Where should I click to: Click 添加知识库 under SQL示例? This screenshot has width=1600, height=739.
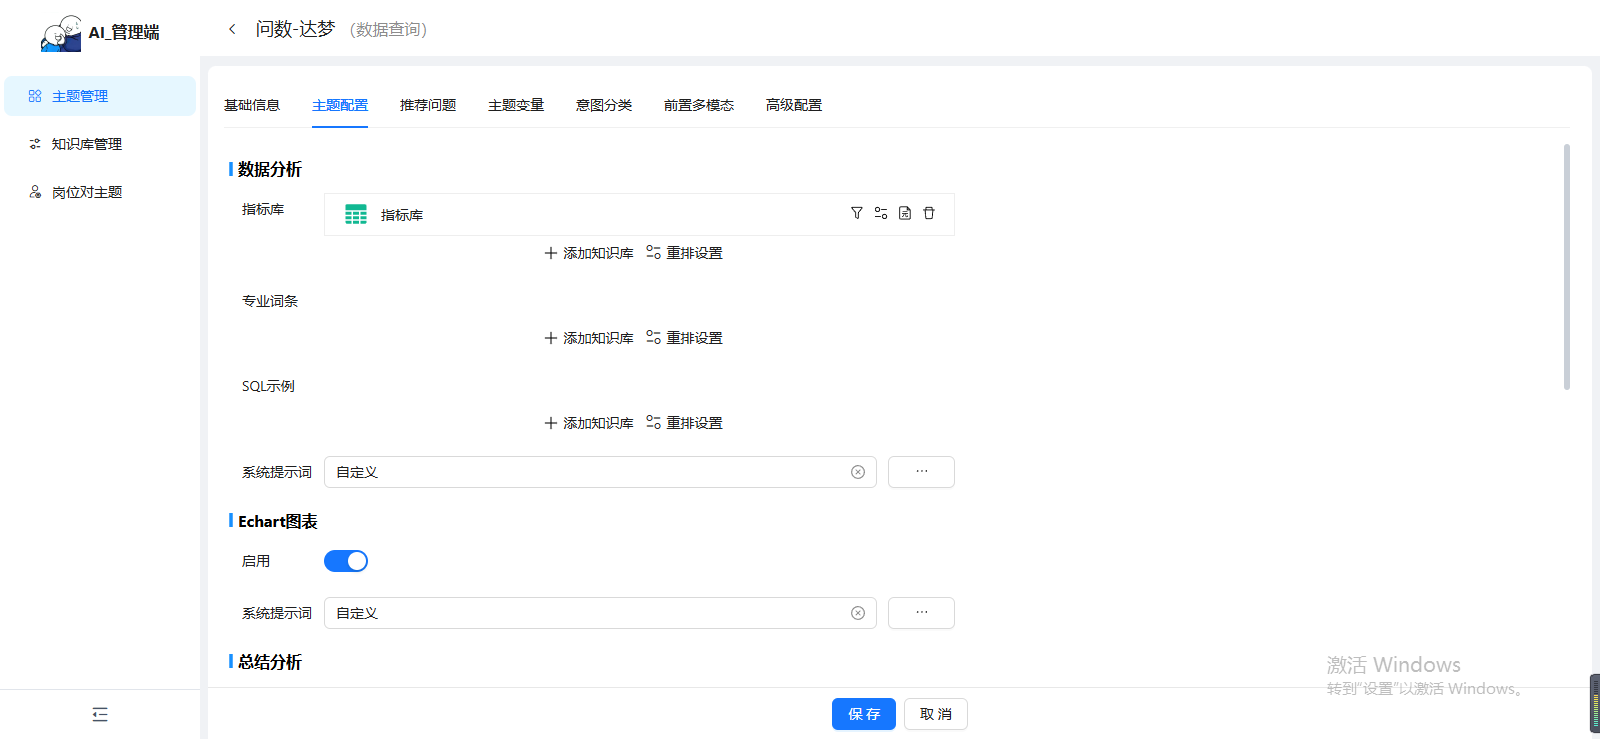(x=589, y=423)
